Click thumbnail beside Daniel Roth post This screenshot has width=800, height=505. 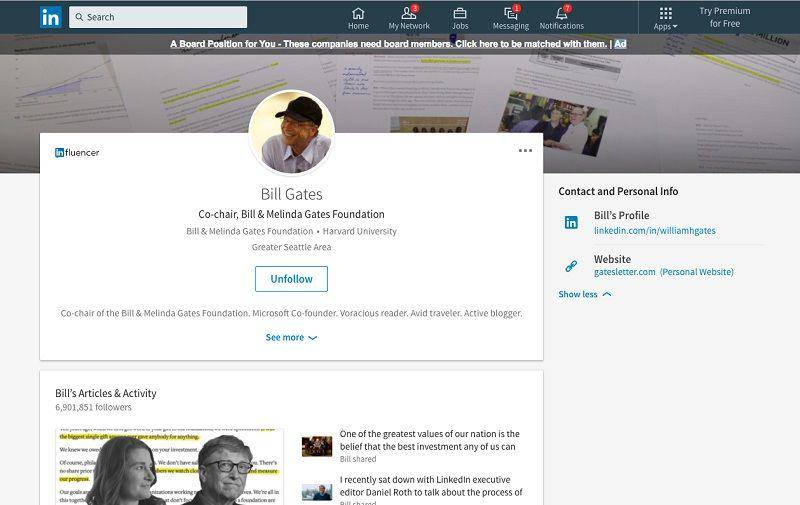pos(317,492)
